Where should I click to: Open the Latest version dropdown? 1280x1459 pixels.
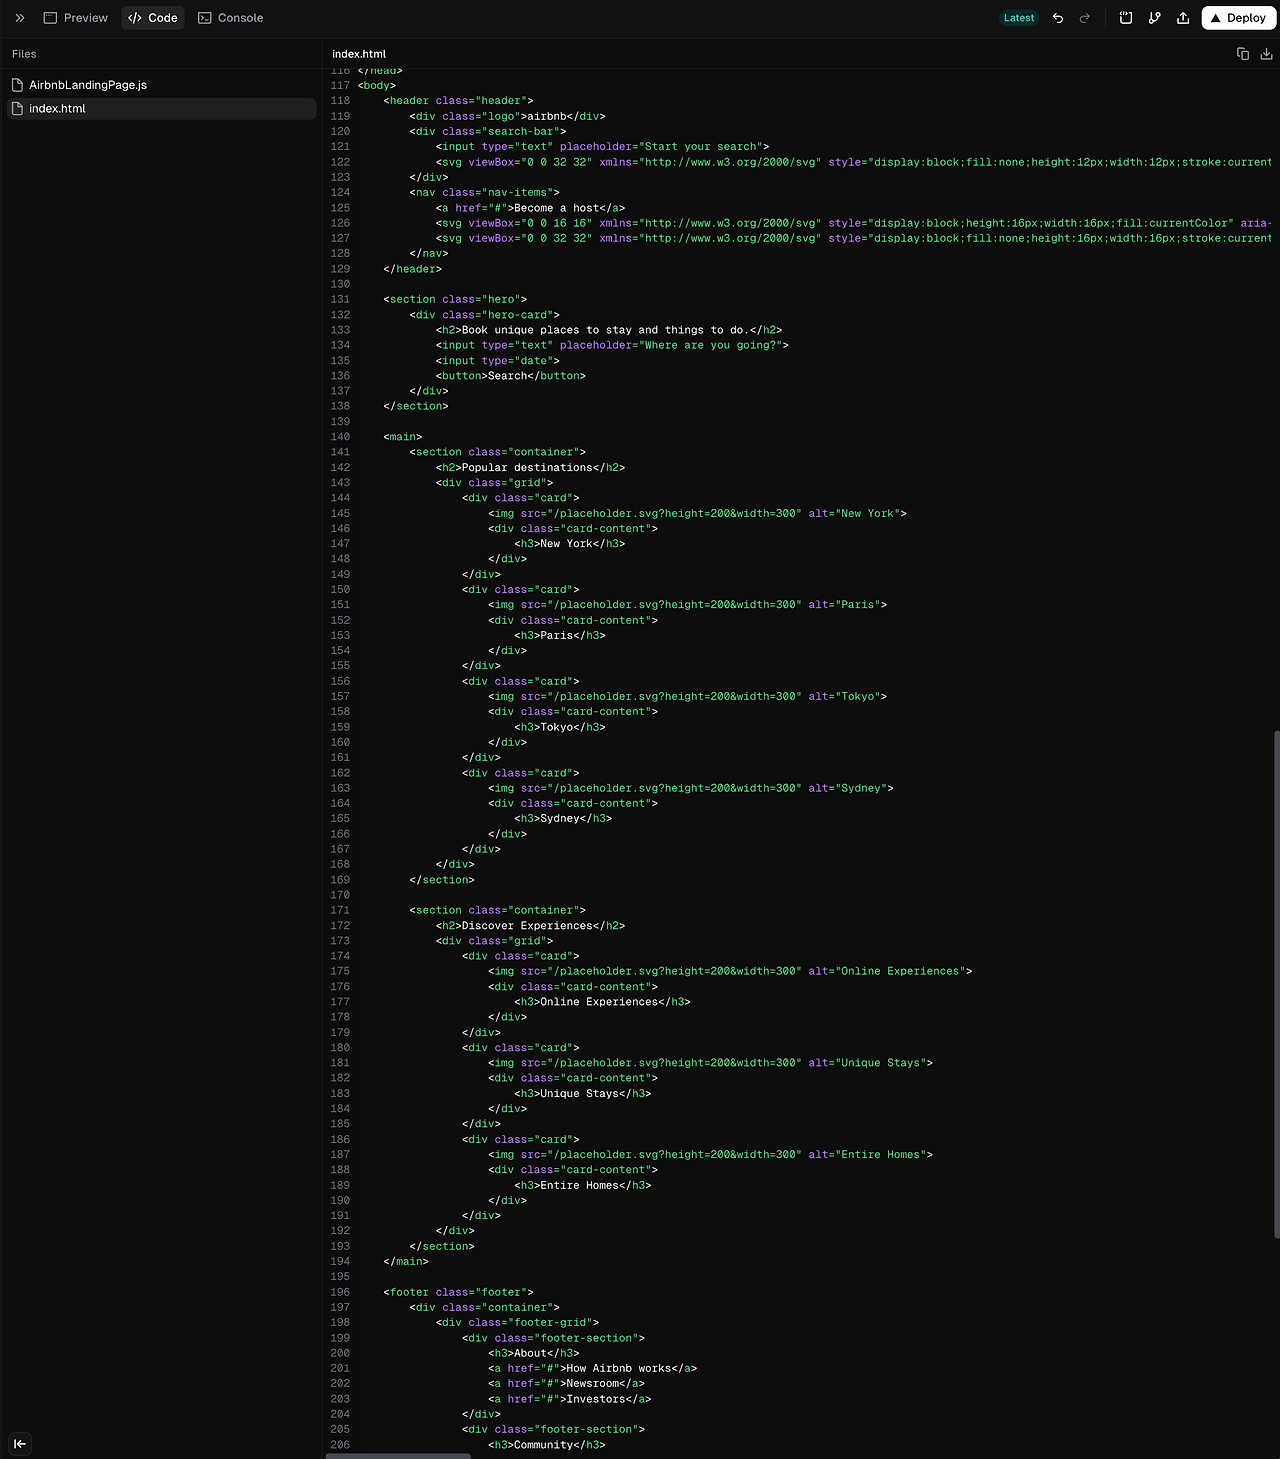coord(1019,17)
